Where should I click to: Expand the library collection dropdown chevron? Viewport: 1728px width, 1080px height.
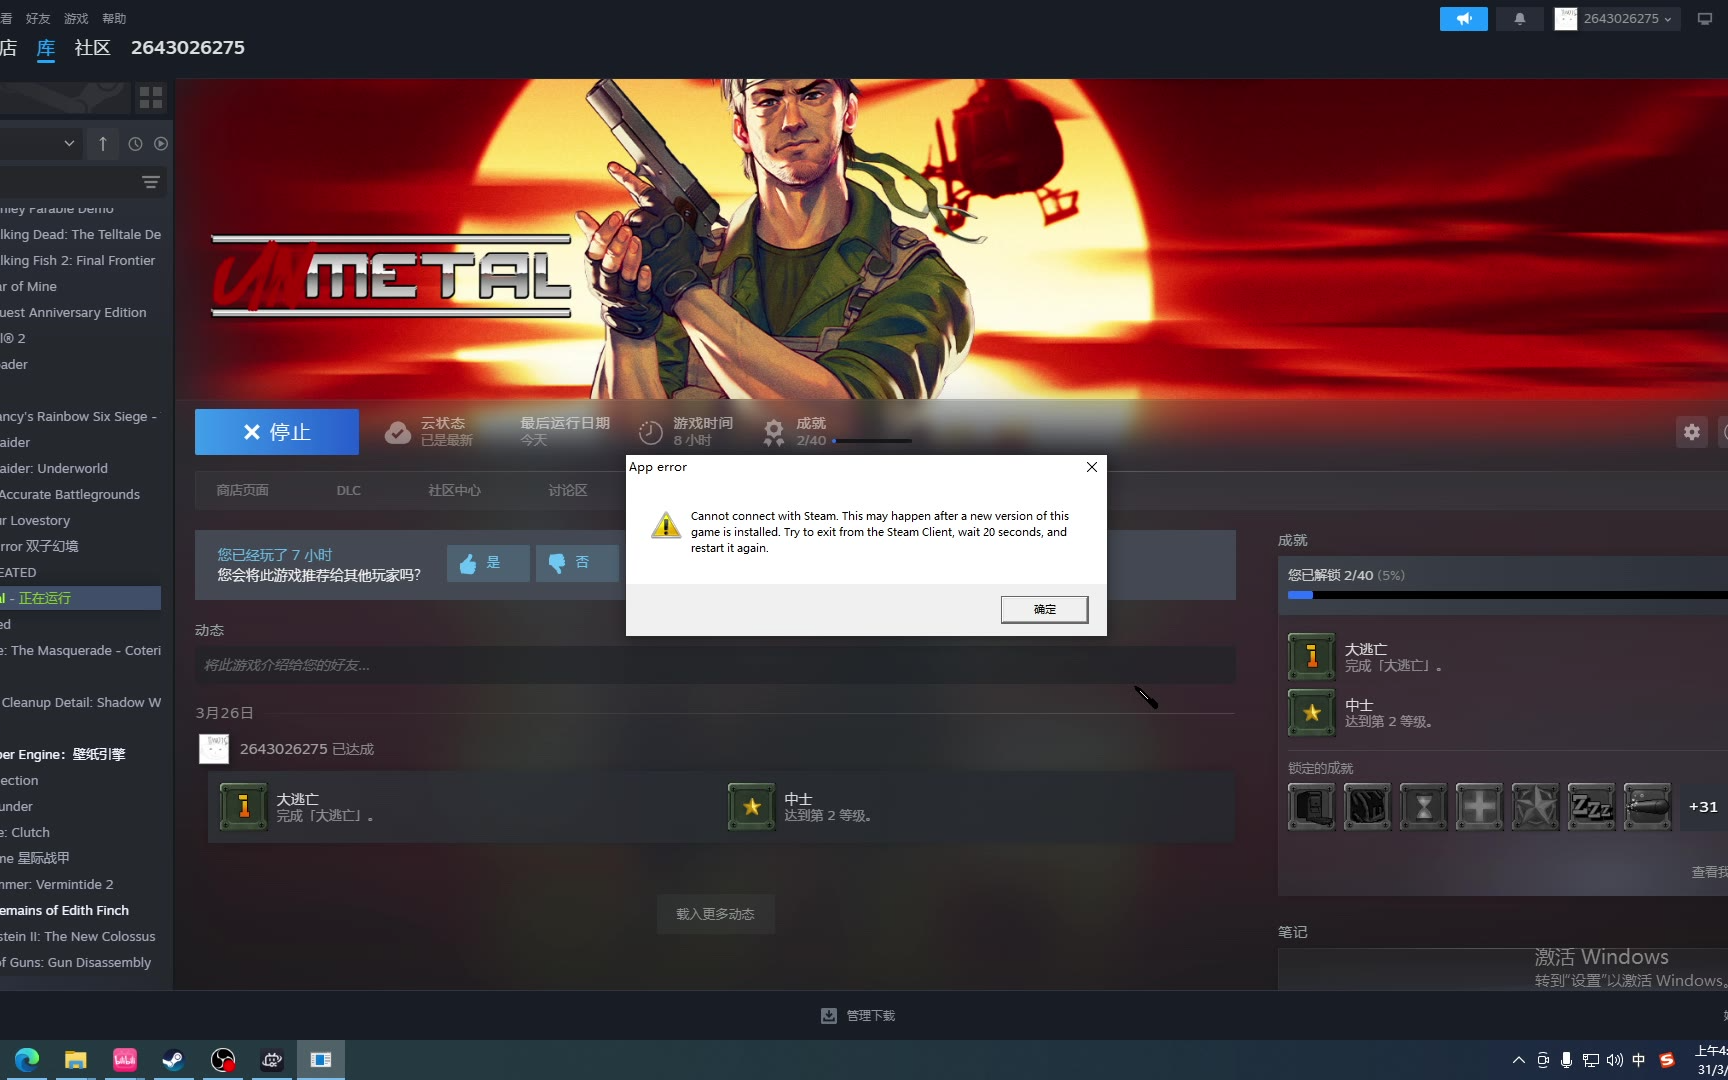[69, 144]
